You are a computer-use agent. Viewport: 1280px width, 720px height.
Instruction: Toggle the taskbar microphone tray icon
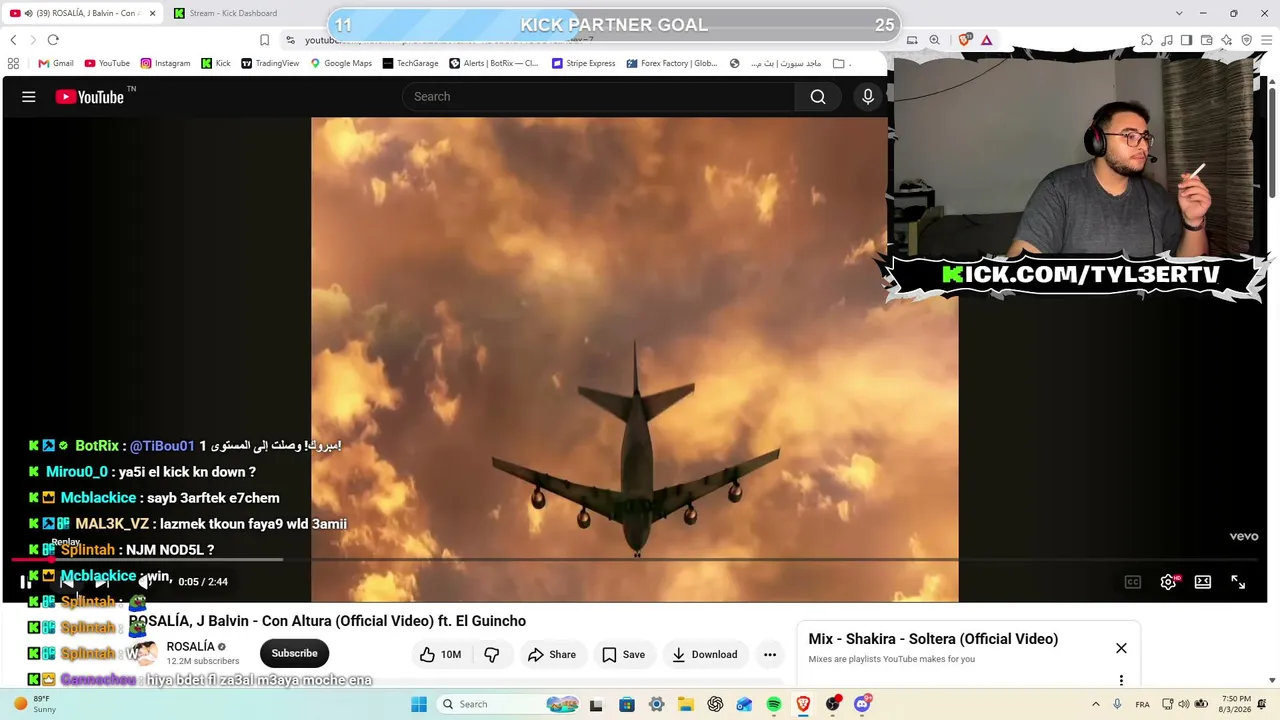click(1117, 704)
